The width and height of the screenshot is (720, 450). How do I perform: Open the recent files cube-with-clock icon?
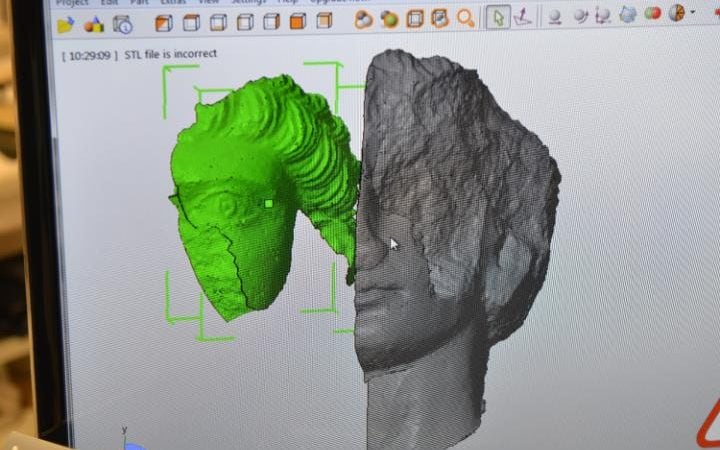tap(123, 23)
